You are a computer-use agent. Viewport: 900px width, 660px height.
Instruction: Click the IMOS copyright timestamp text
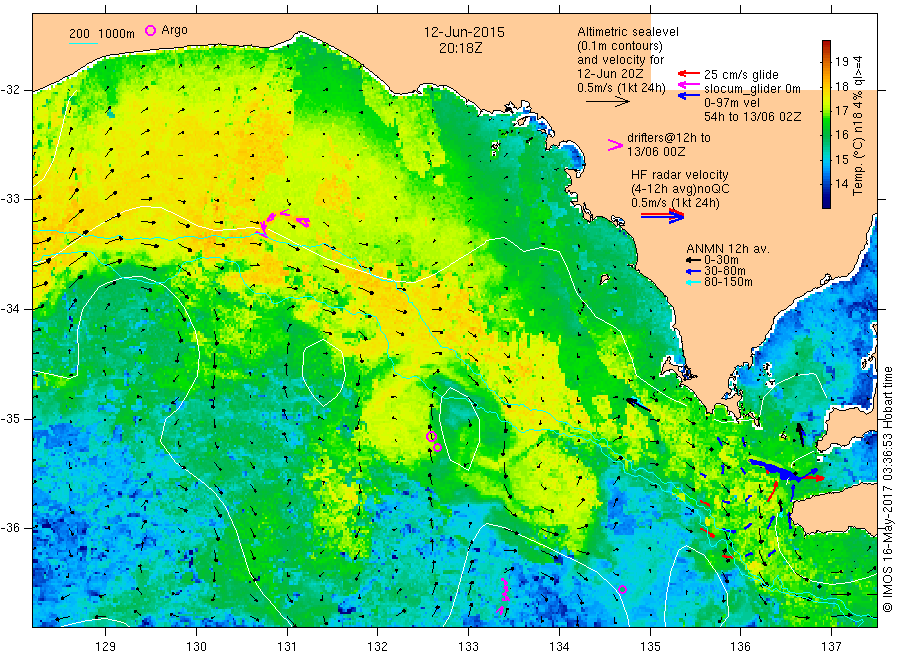pyautogui.click(x=888, y=490)
